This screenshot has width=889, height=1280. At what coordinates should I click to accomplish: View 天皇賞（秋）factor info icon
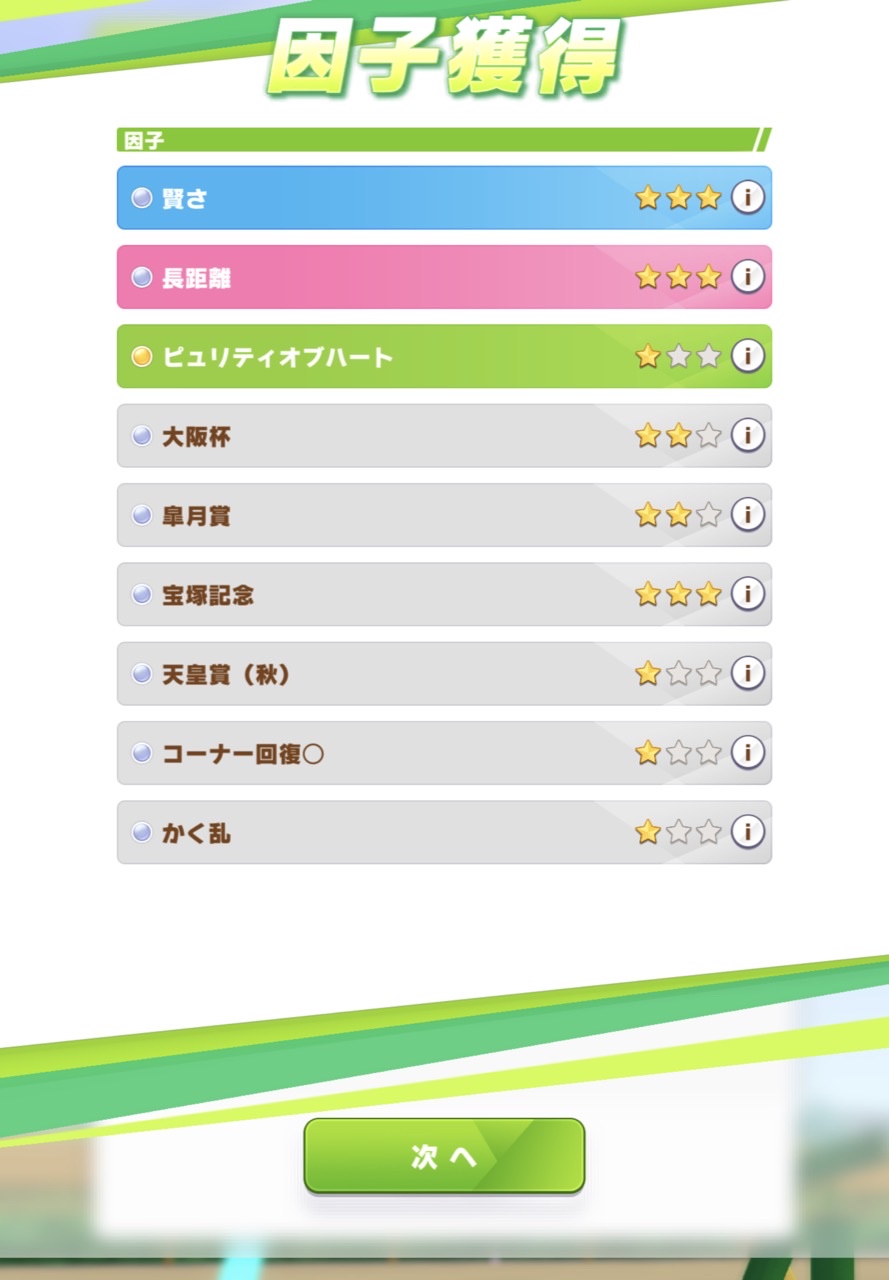(747, 673)
